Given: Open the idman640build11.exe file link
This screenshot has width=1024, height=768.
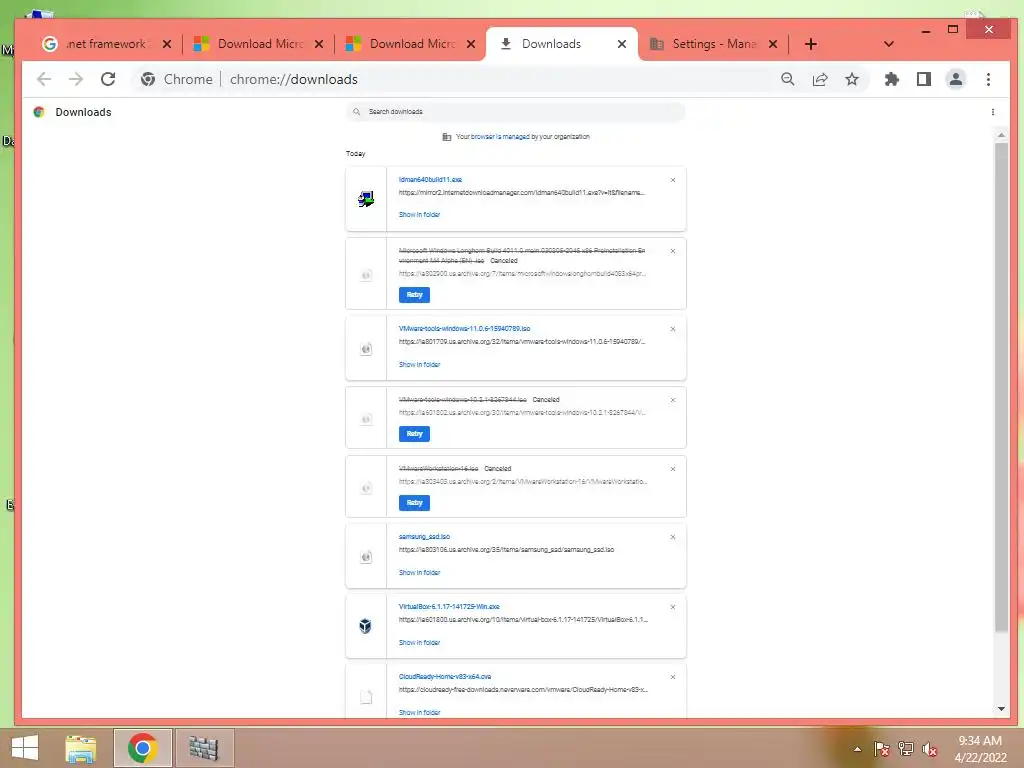Looking at the screenshot, I should click(430, 180).
